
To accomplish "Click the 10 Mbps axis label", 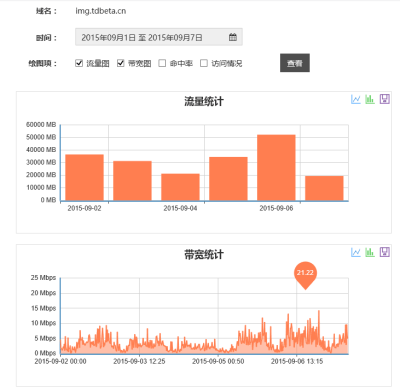I will (x=43, y=323).
